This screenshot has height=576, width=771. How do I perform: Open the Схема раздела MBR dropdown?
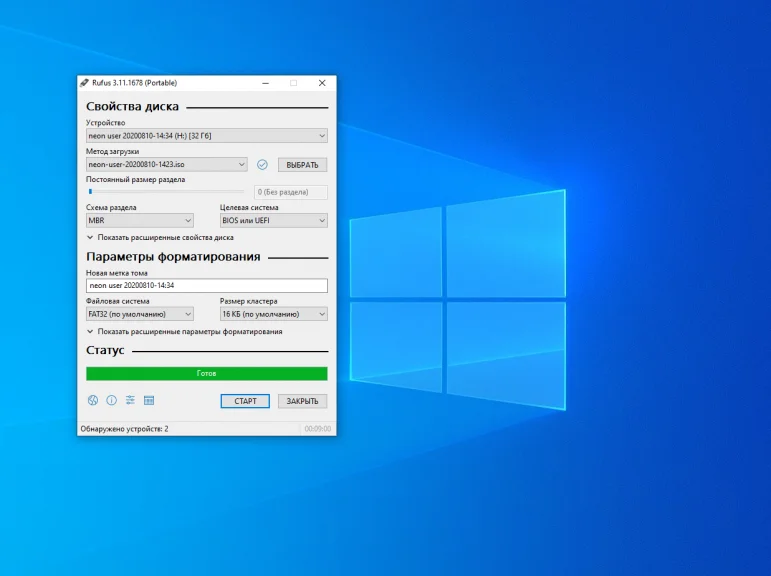tap(140, 220)
